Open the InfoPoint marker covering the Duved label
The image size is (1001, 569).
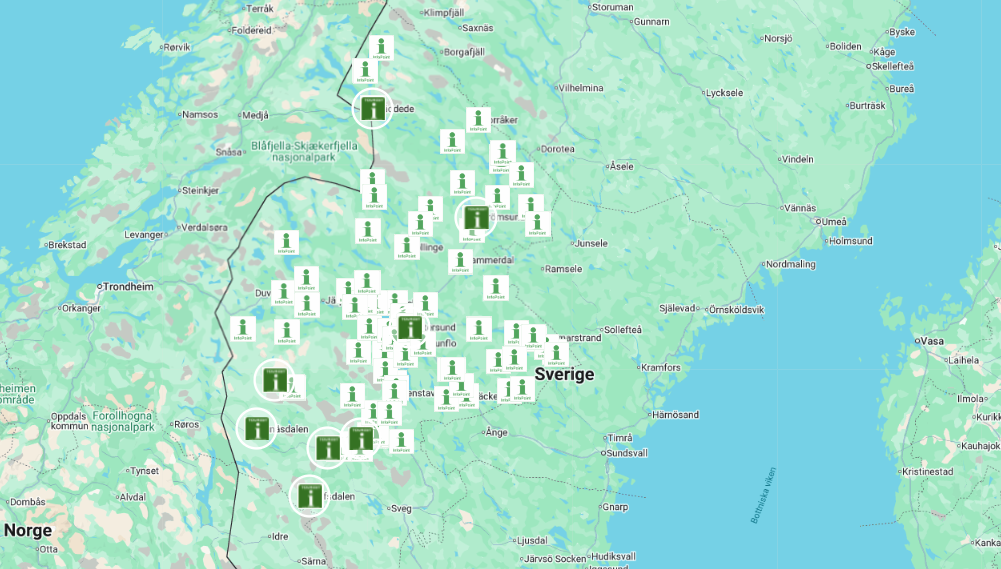[x=283, y=293]
